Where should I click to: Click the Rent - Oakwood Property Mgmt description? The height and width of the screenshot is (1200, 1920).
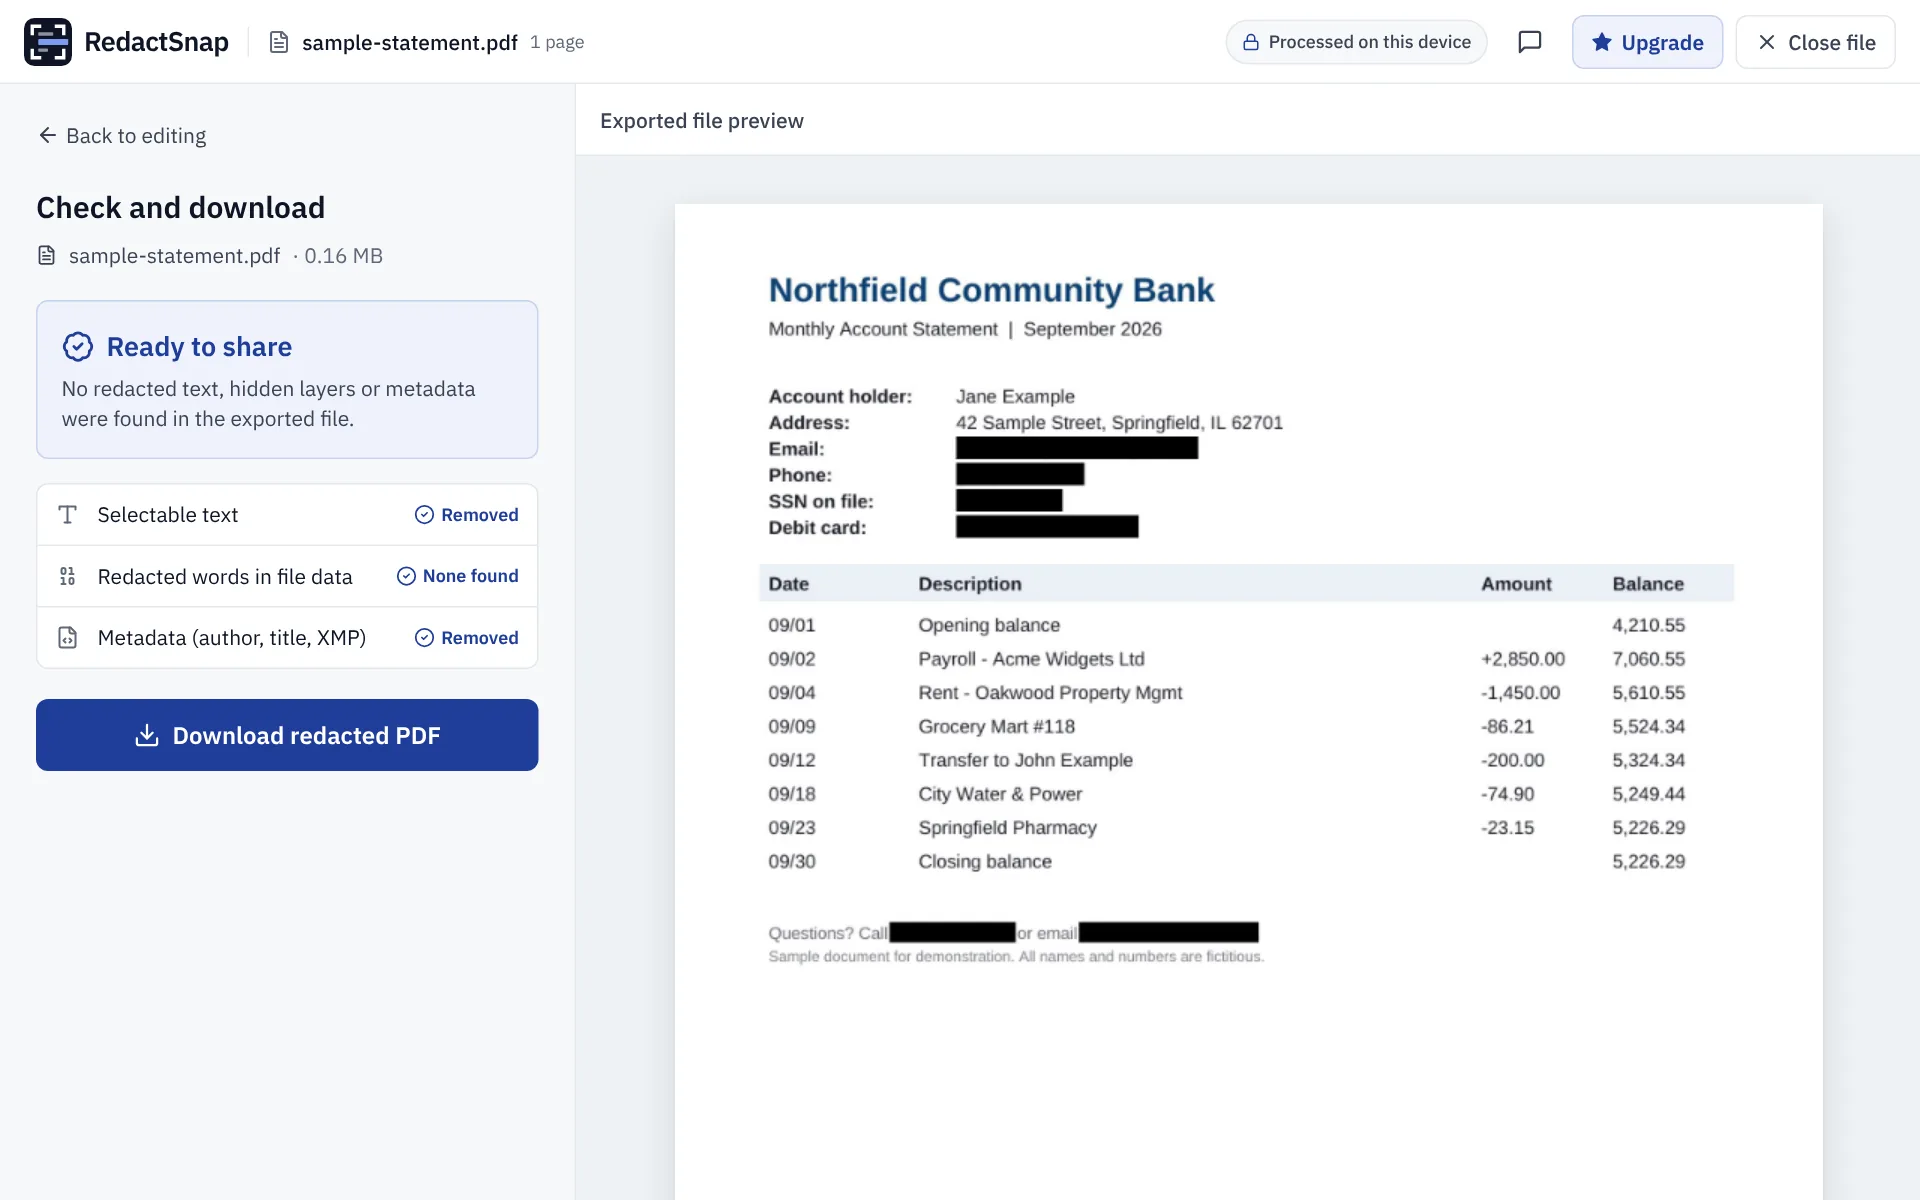pyautogui.click(x=1050, y=693)
